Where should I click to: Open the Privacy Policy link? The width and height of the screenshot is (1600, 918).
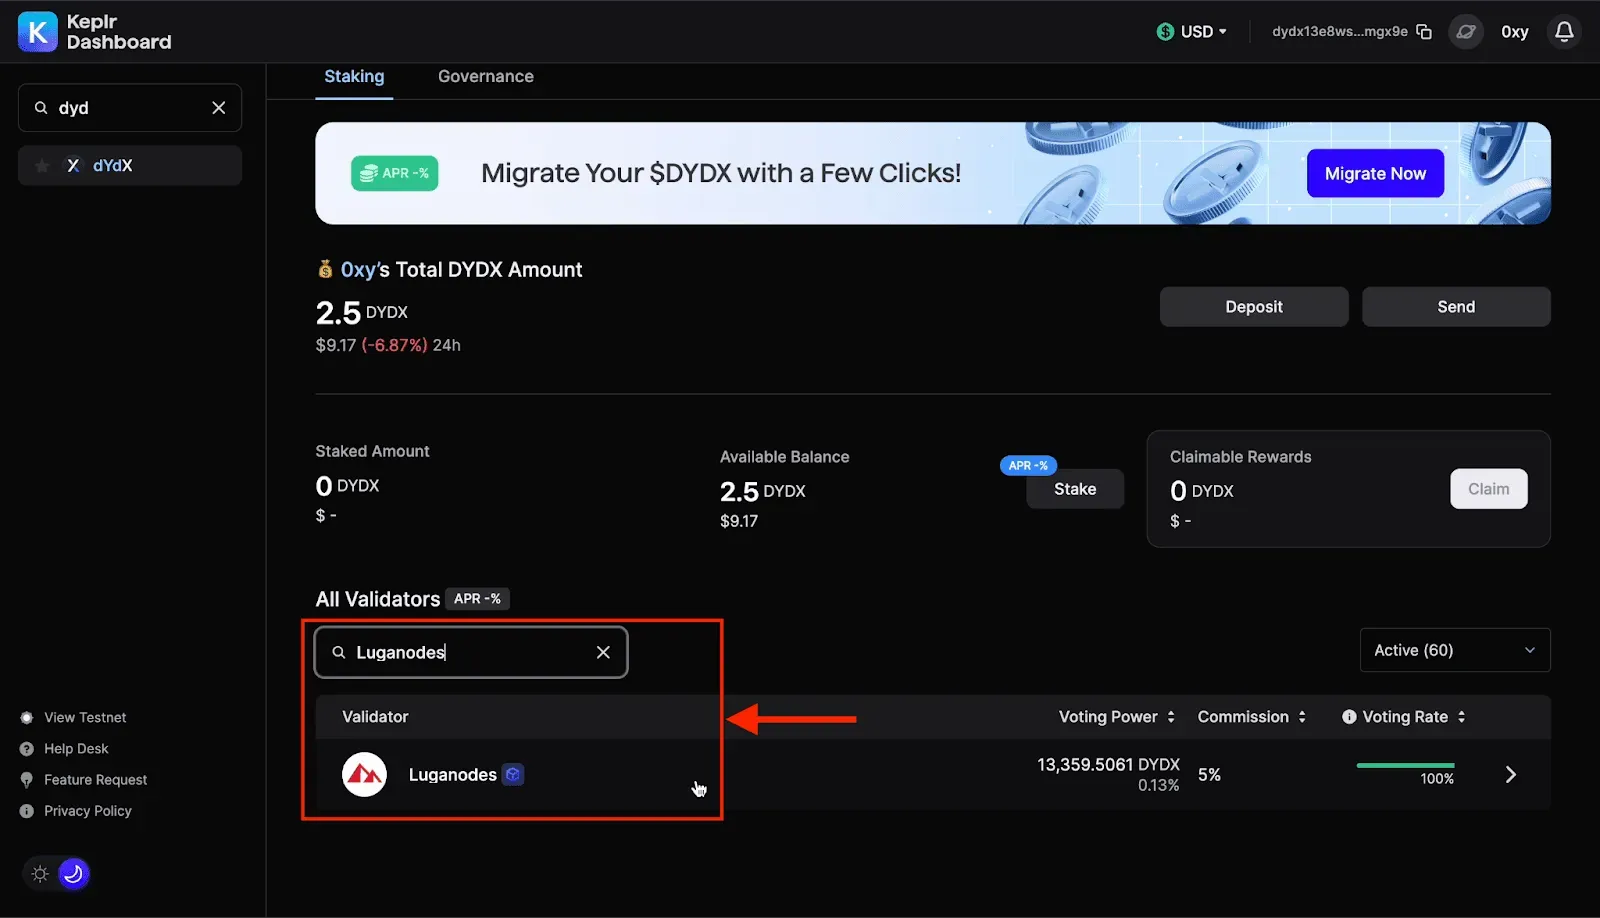88,811
